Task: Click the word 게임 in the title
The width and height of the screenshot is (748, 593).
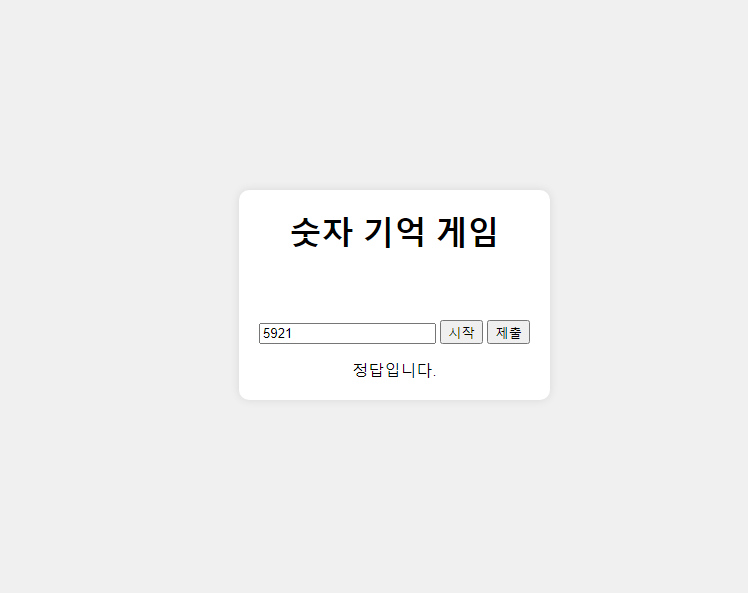Action: click(x=468, y=232)
